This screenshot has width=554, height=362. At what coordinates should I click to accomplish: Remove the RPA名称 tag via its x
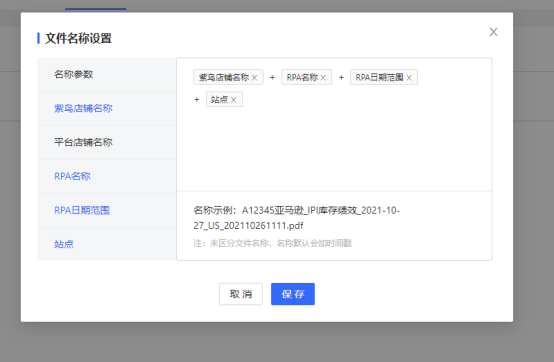coord(323,78)
